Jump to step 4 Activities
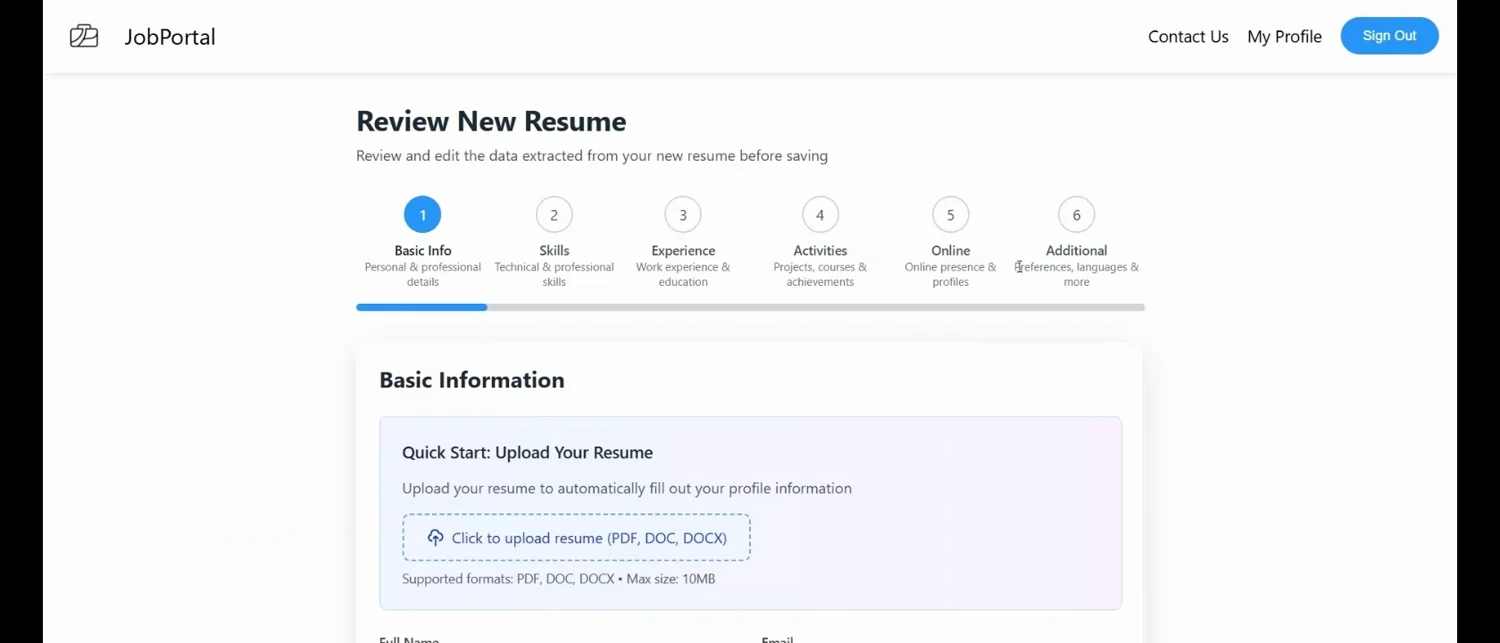This screenshot has width=1500, height=643. point(820,215)
